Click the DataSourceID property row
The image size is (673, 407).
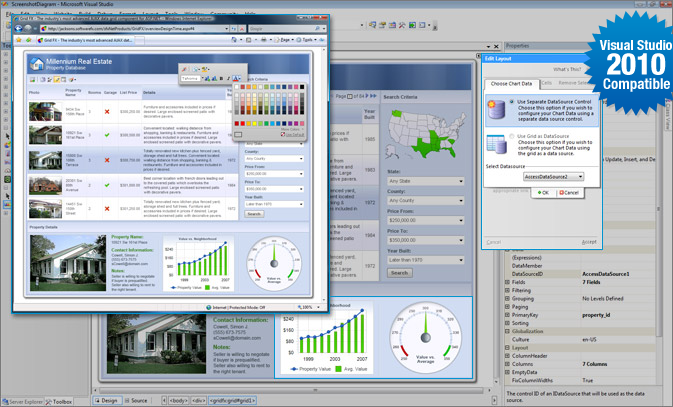pos(582,274)
